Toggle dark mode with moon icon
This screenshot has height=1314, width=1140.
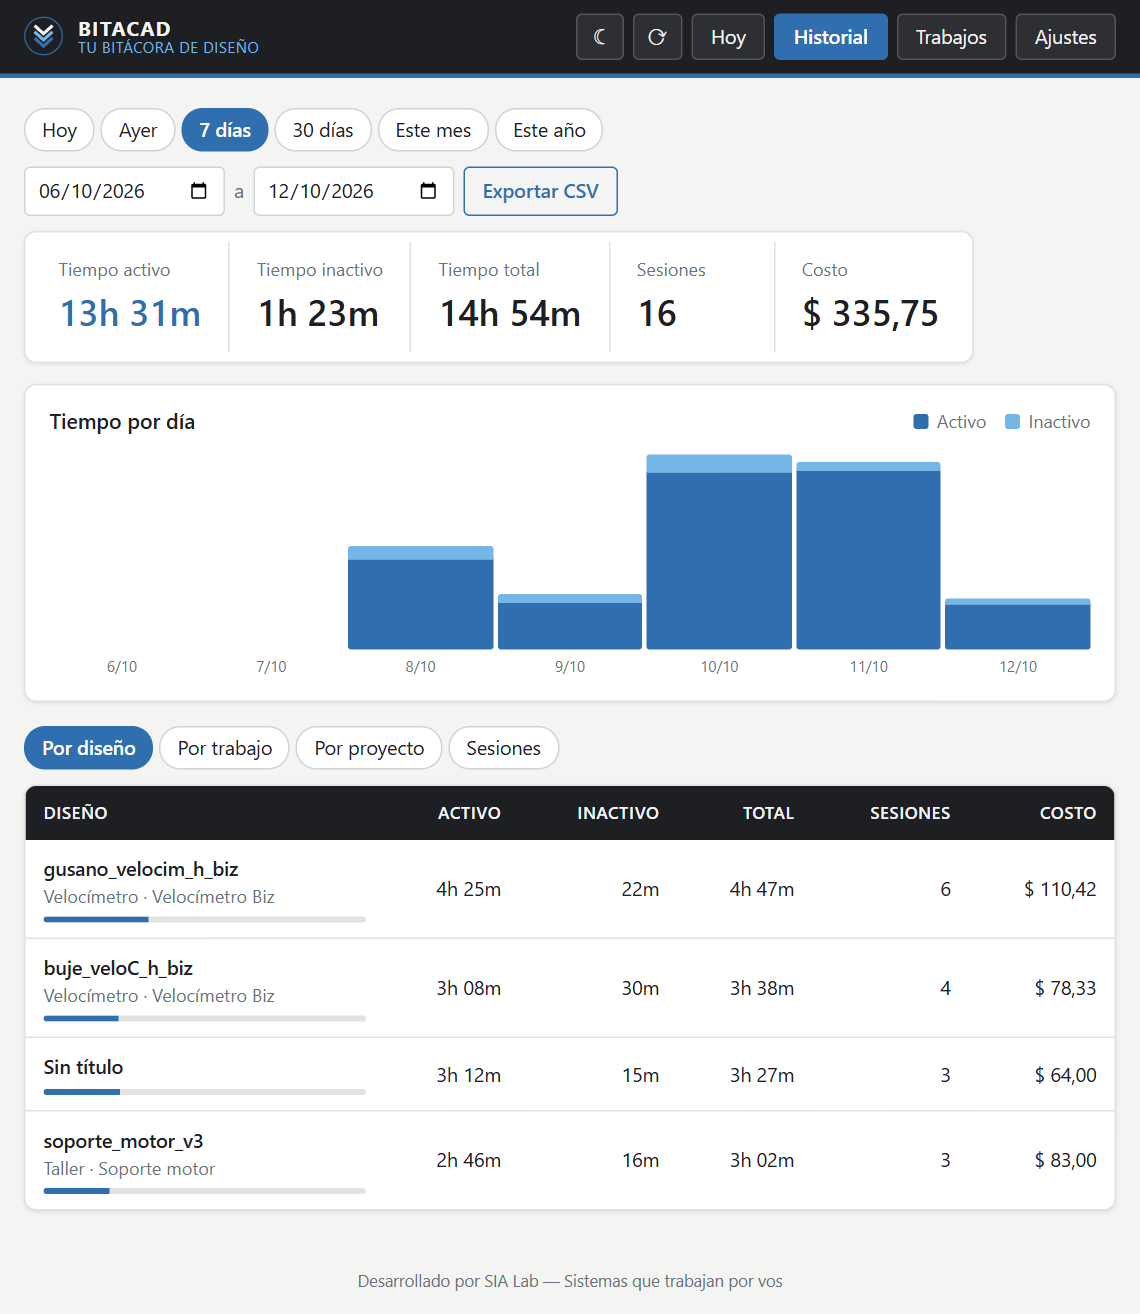[600, 37]
